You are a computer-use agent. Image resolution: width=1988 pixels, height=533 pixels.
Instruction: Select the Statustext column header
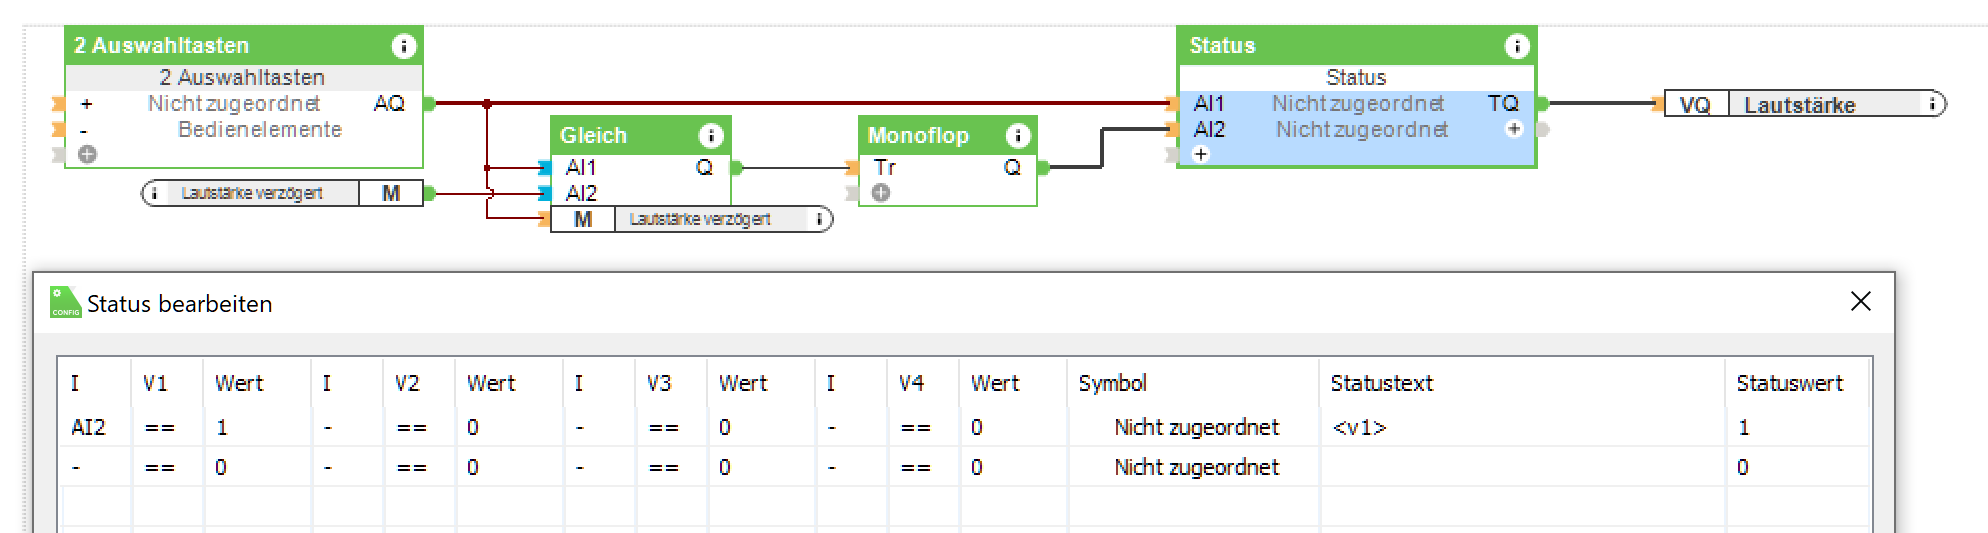click(1381, 384)
